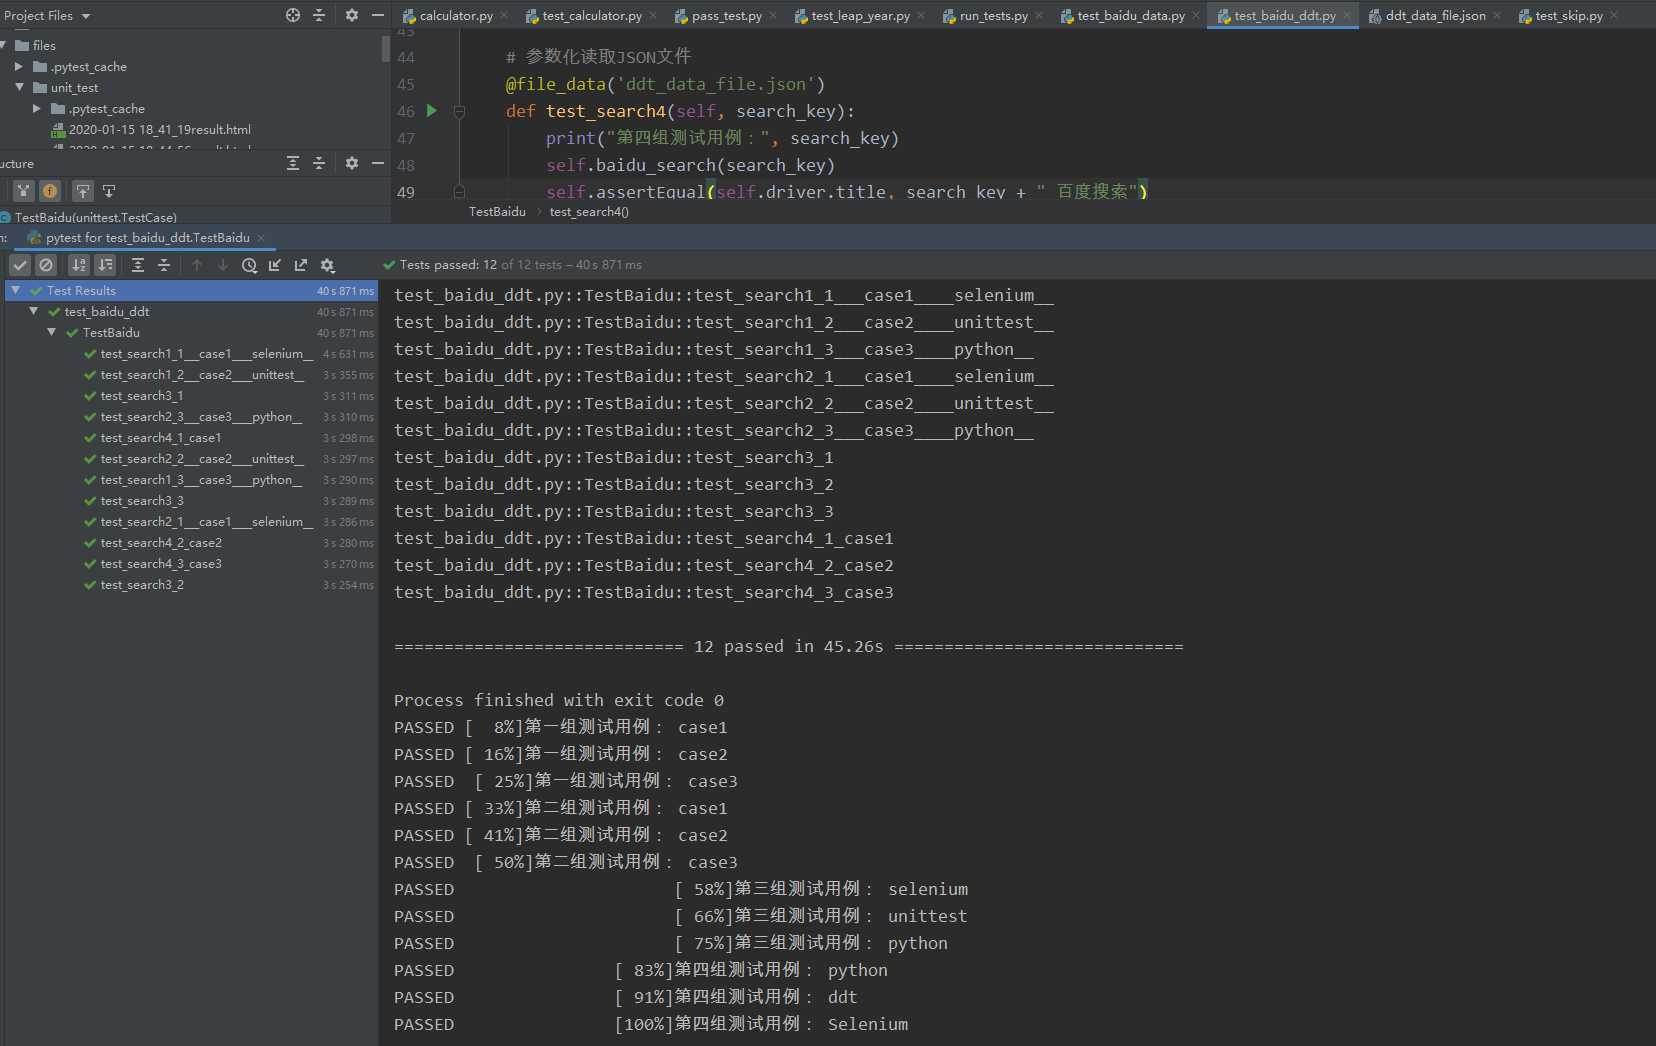This screenshot has height=1046, width=1656.
Task: Open test history clock icon
Action: (249, 265)
